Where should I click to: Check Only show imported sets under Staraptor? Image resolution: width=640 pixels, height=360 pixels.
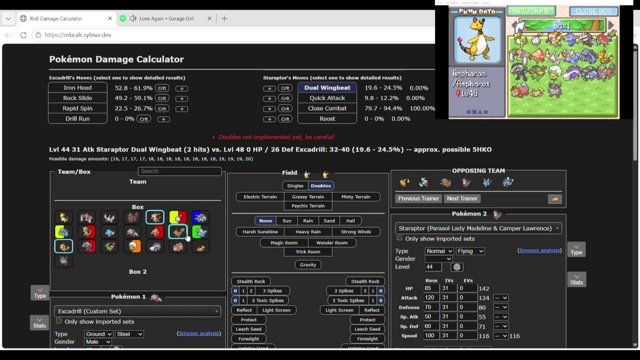(x=400, y=238)
